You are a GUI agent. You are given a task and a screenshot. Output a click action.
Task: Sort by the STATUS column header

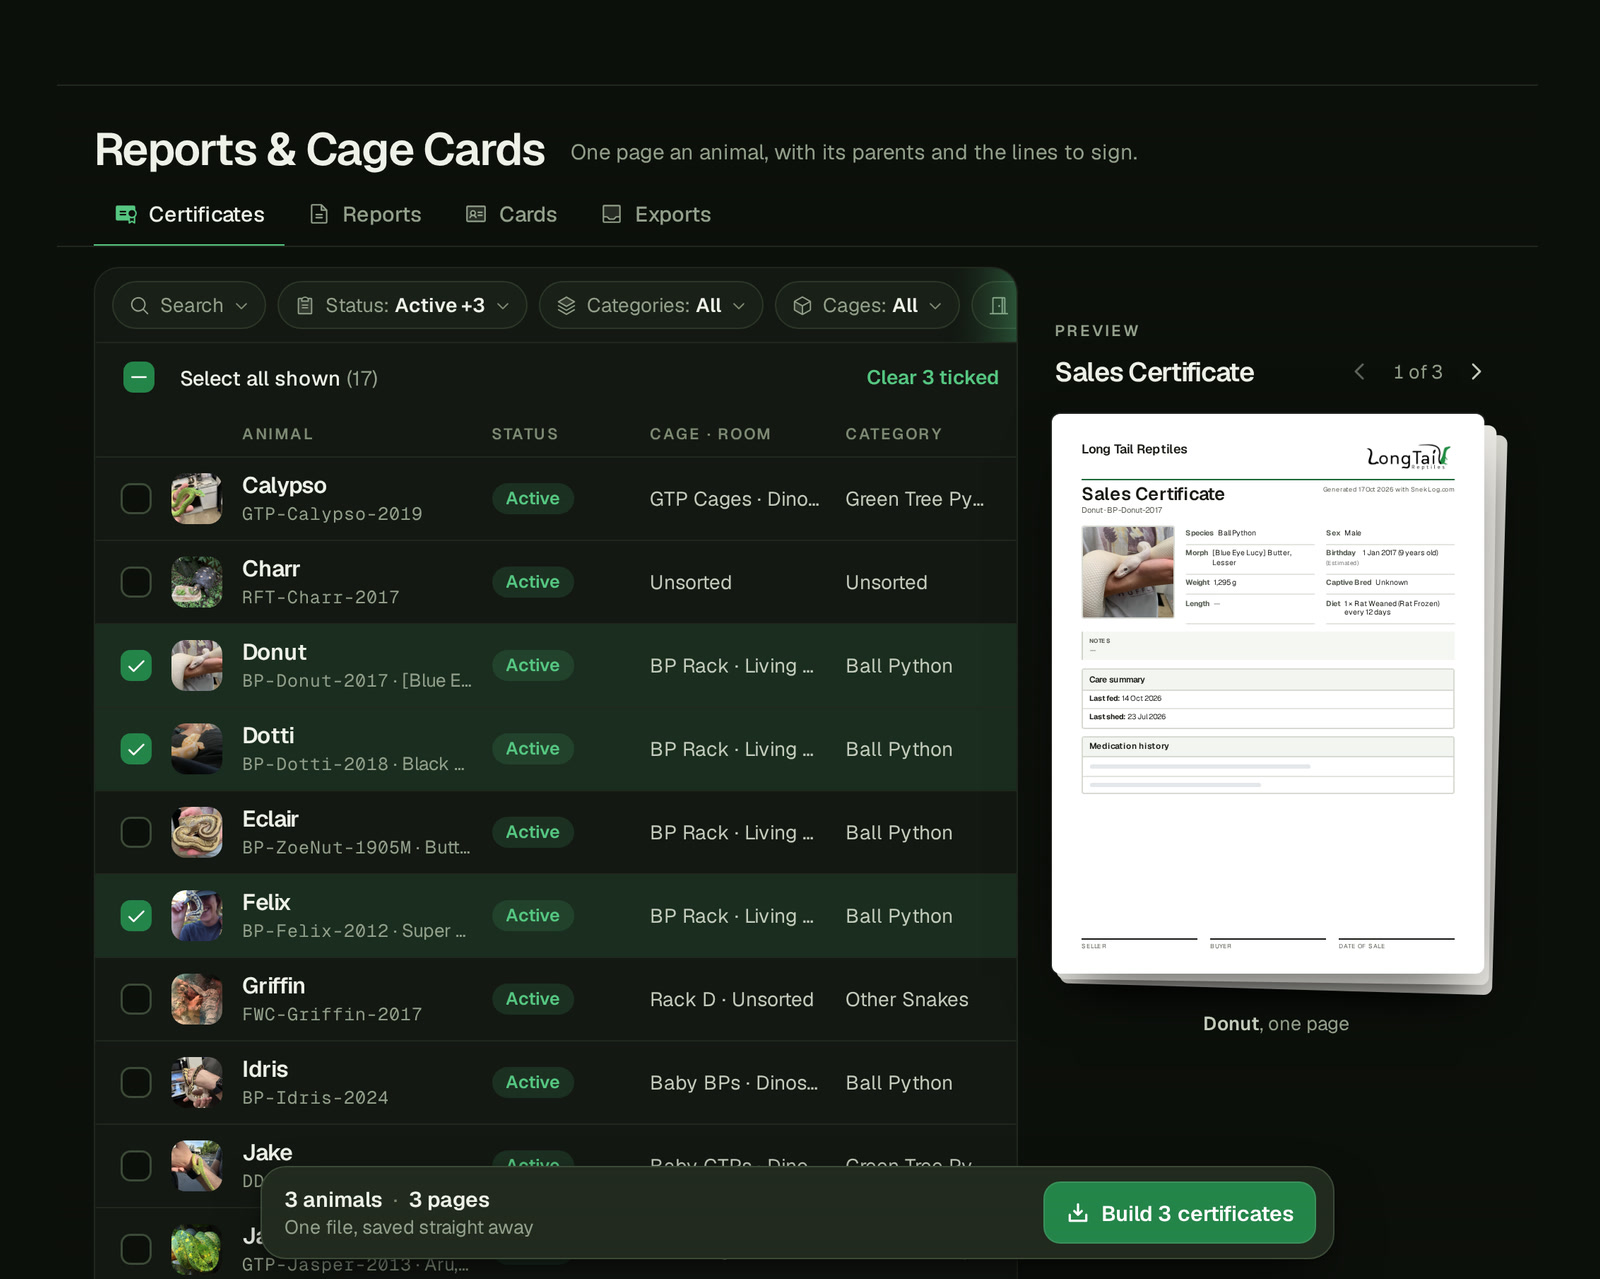coord(525,434)
